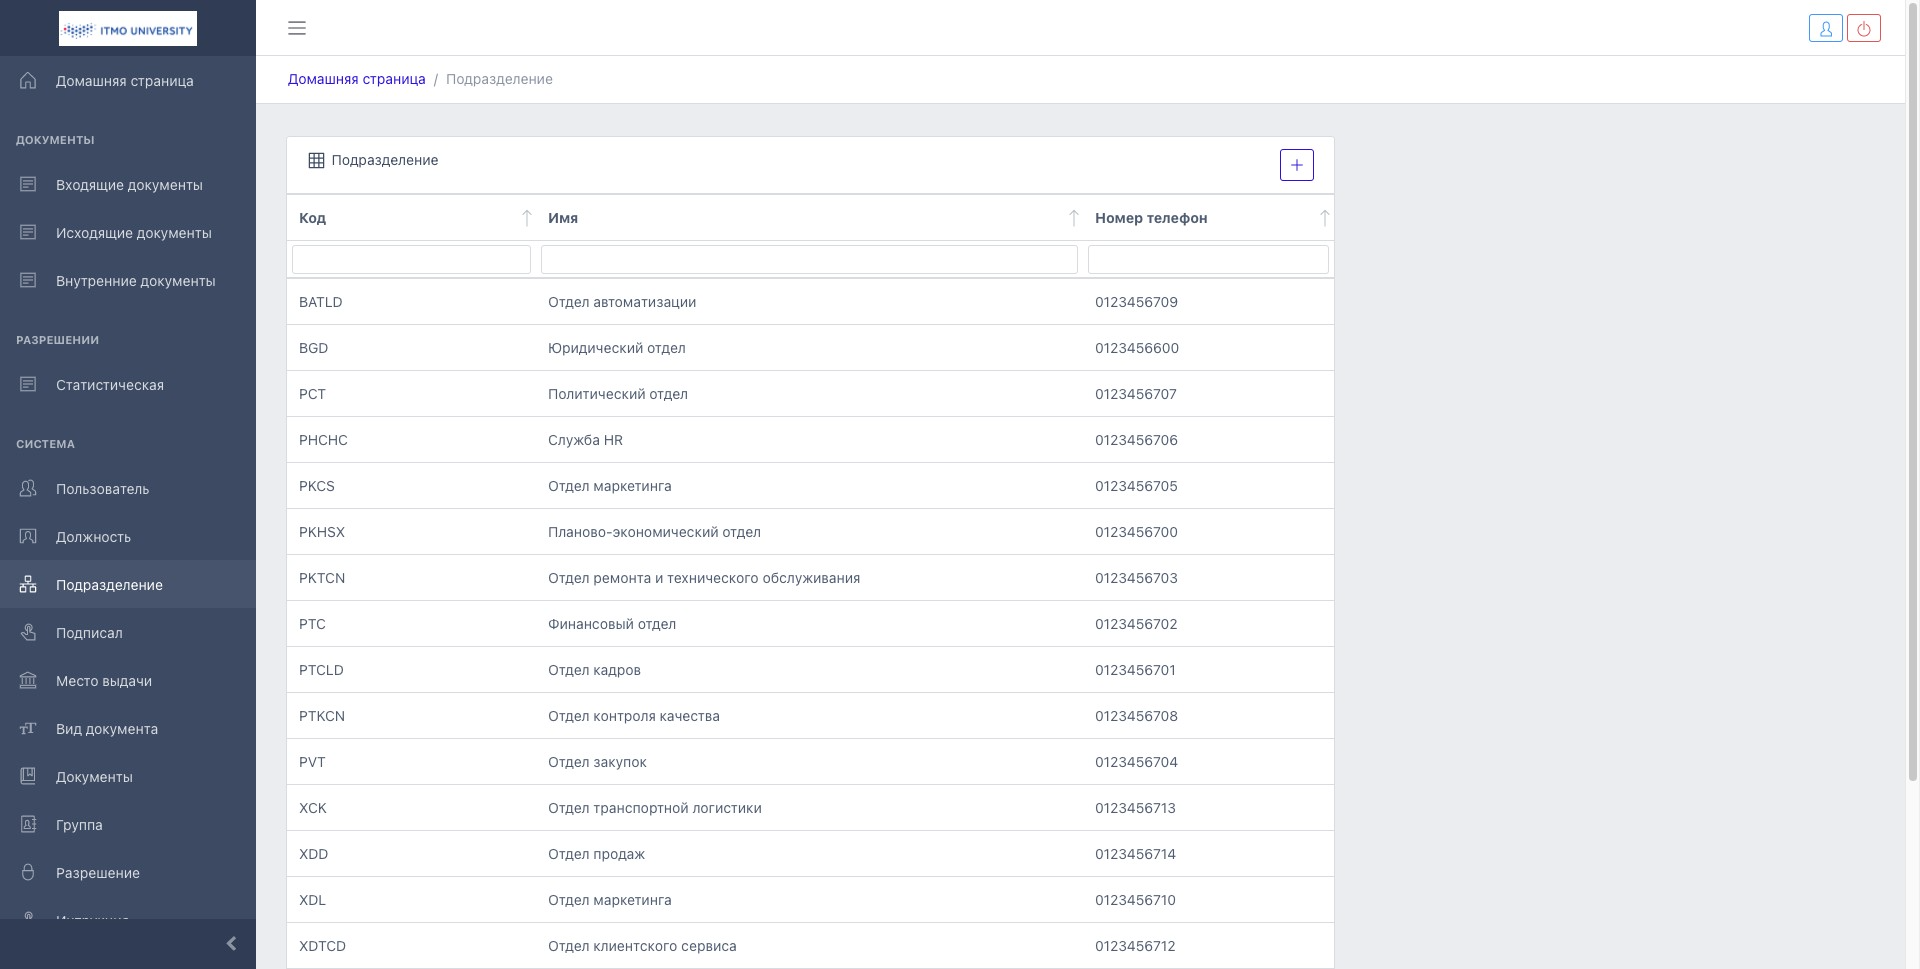Screen dimensions: 1920x969
Task: Click the home icon in sidebar
Action: (28, 81)
